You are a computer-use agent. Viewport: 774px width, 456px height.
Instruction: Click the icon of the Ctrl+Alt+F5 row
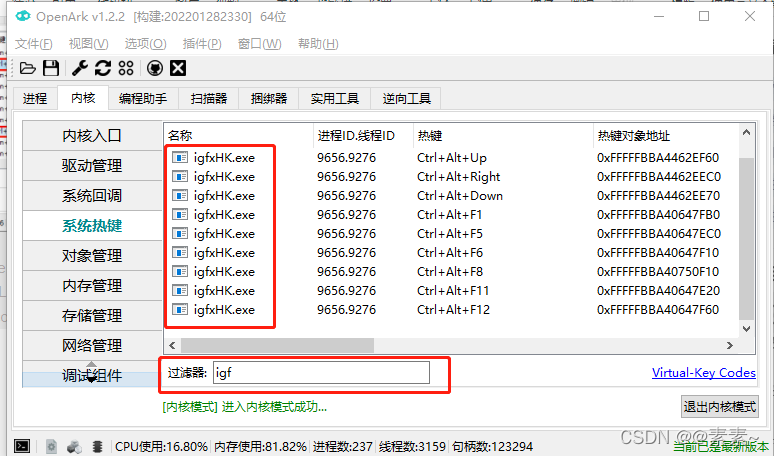pyautogui.click(x=180, y=233)
